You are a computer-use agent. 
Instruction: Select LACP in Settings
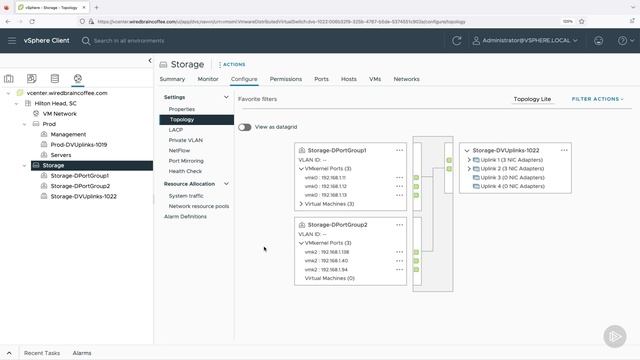tap(176, 130)
